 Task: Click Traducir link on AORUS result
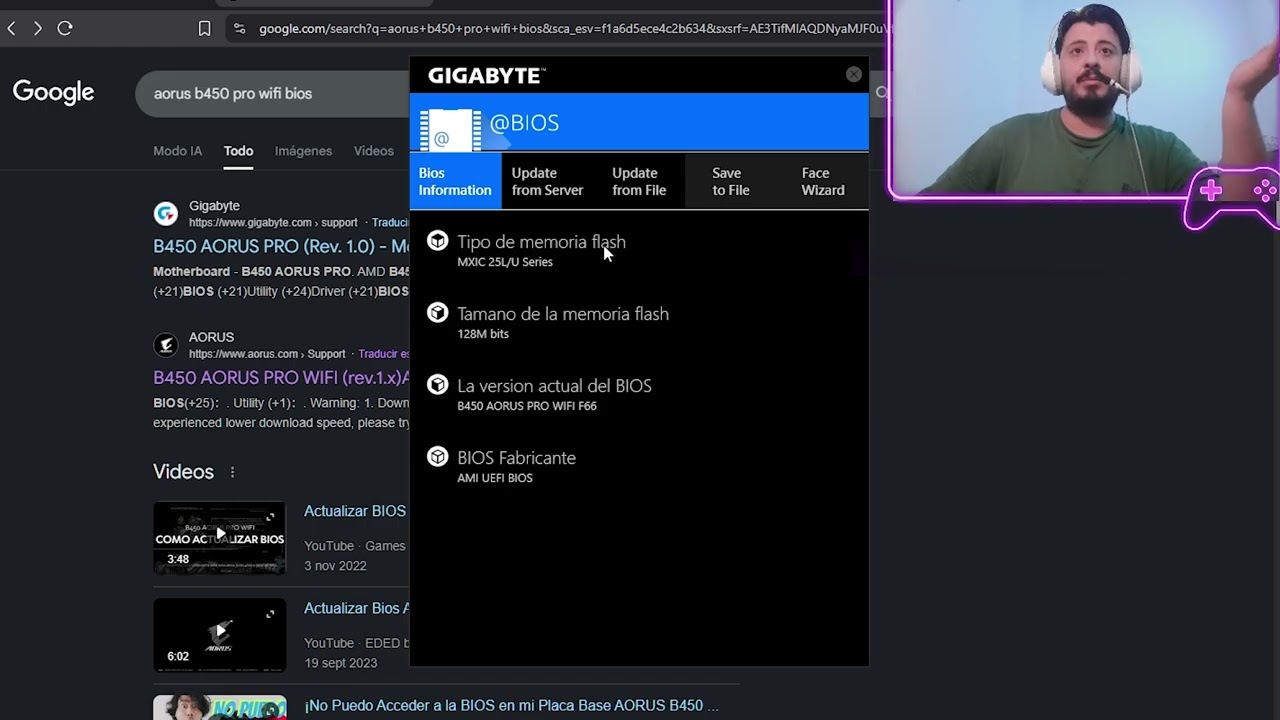384,354
